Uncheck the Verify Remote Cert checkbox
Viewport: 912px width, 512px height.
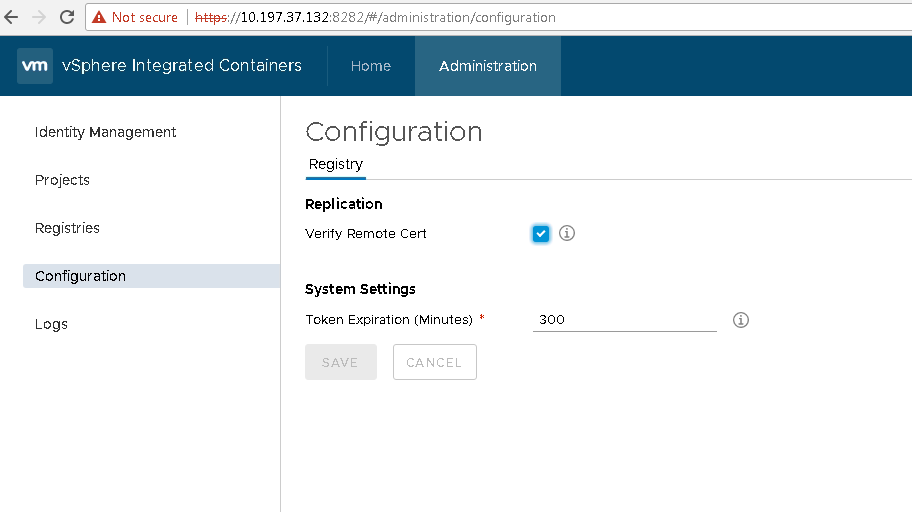tap(541, 234)
